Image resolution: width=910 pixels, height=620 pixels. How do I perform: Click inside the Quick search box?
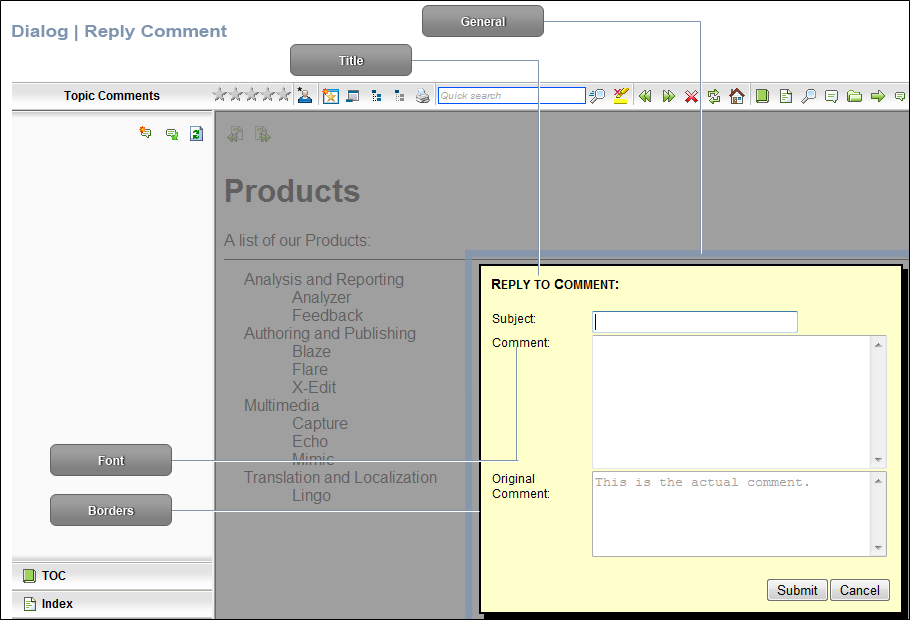pos(511,96)
